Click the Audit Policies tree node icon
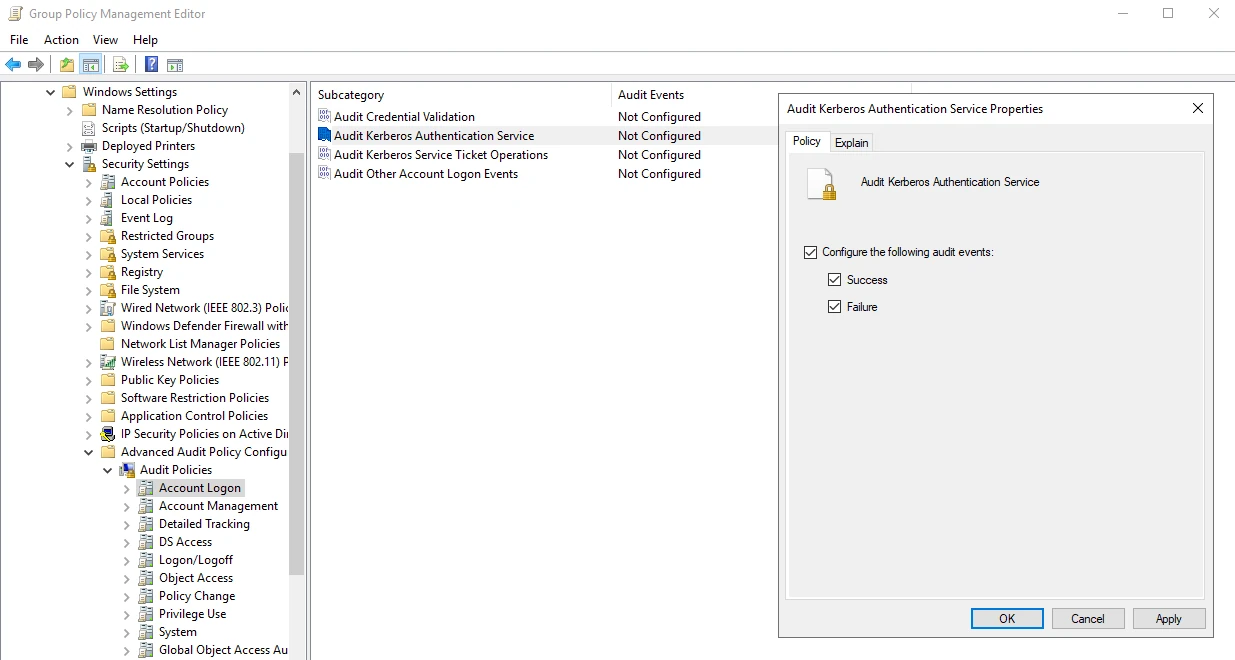Screen dimensions: 1235x660 pos(127,470)
